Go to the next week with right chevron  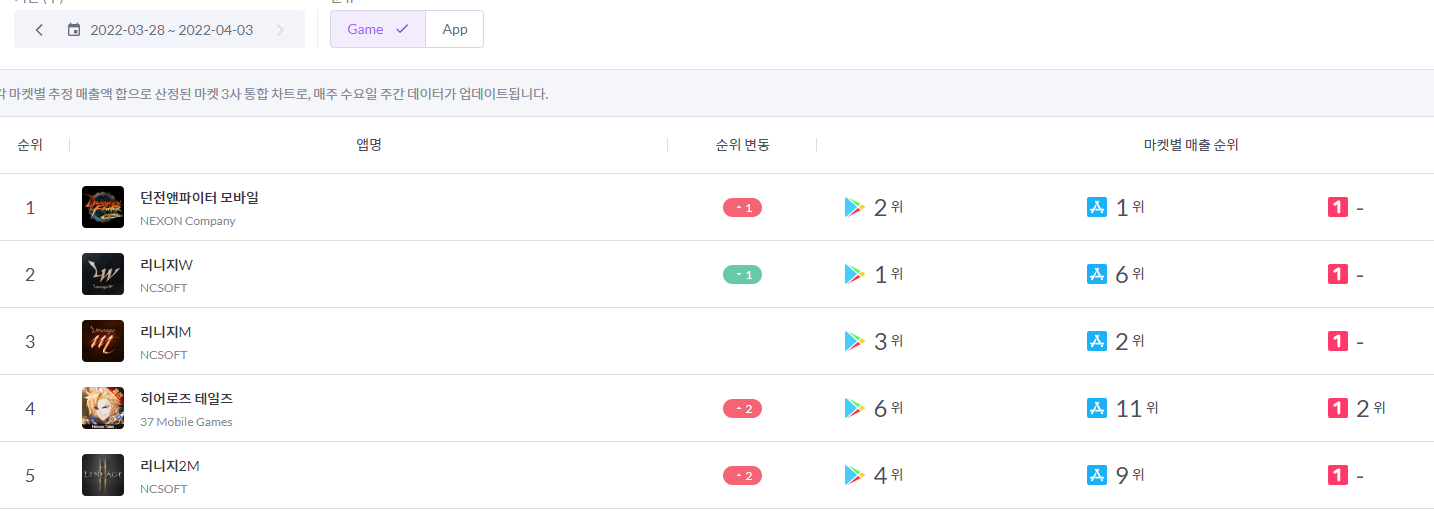tap(279, 30)
